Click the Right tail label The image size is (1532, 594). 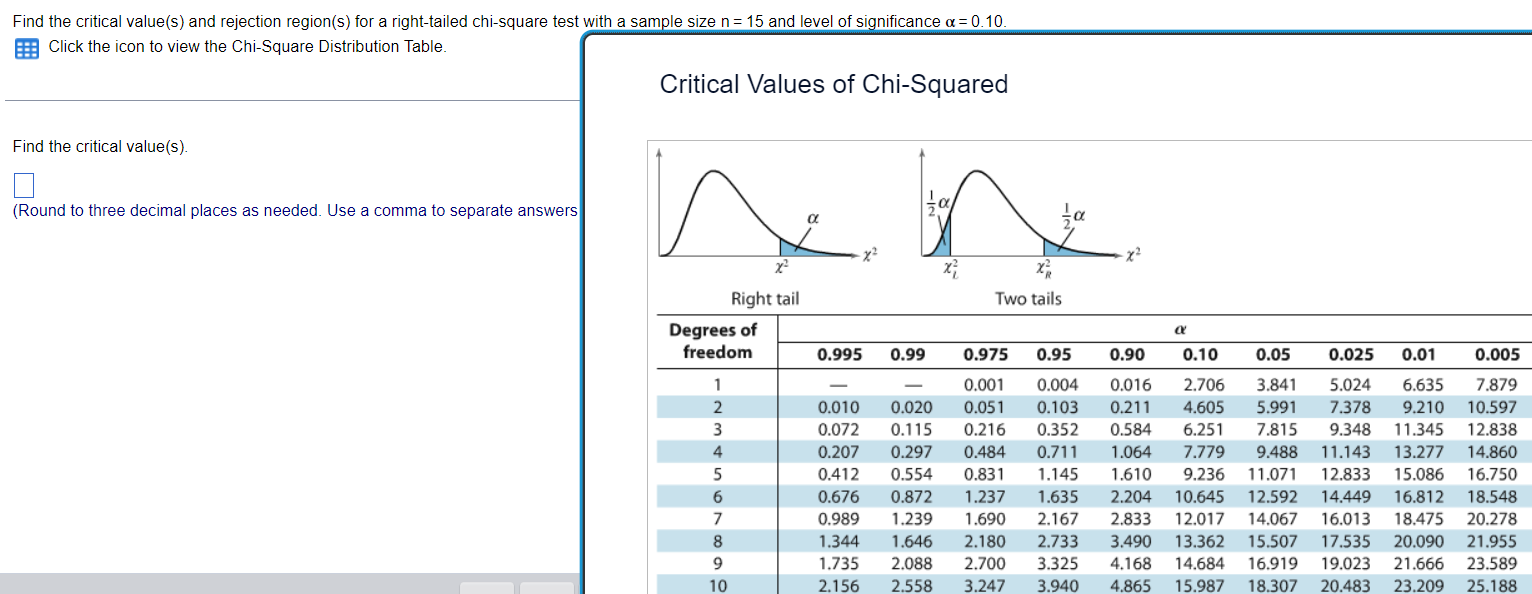click(764, 298)
